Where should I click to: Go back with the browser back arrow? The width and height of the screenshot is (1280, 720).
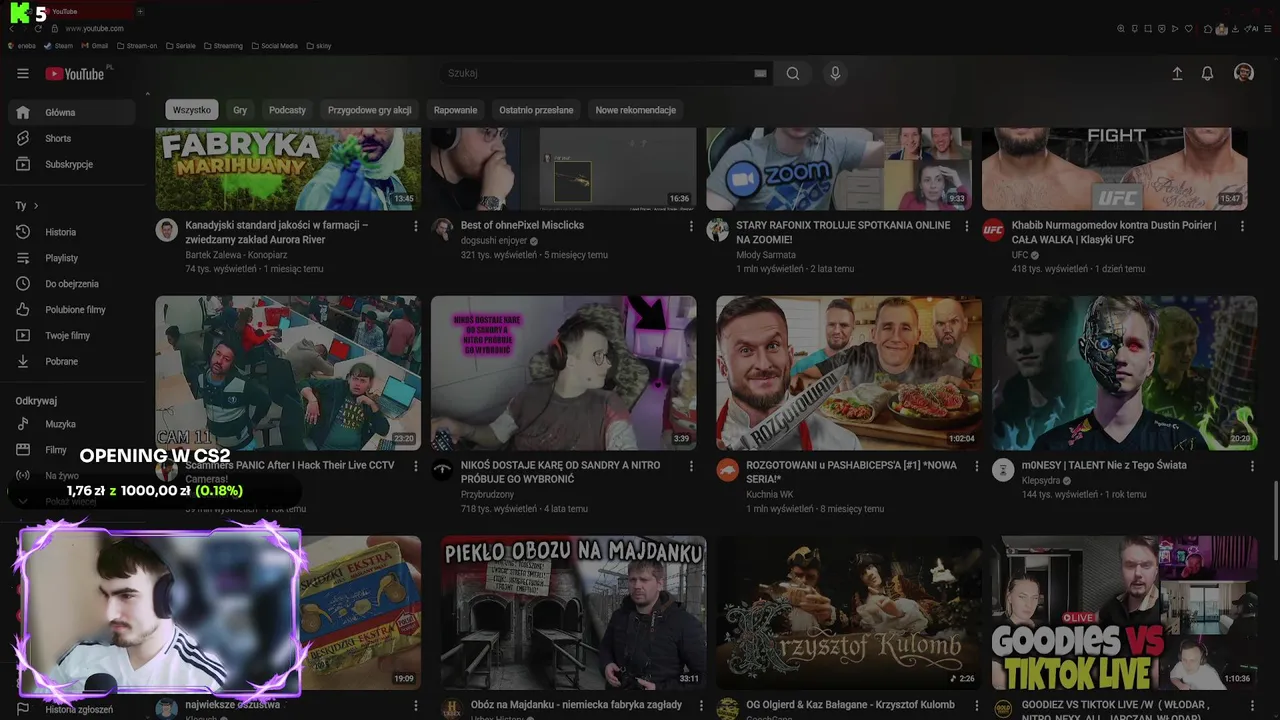pyautogui.click(x=11, y=28)
